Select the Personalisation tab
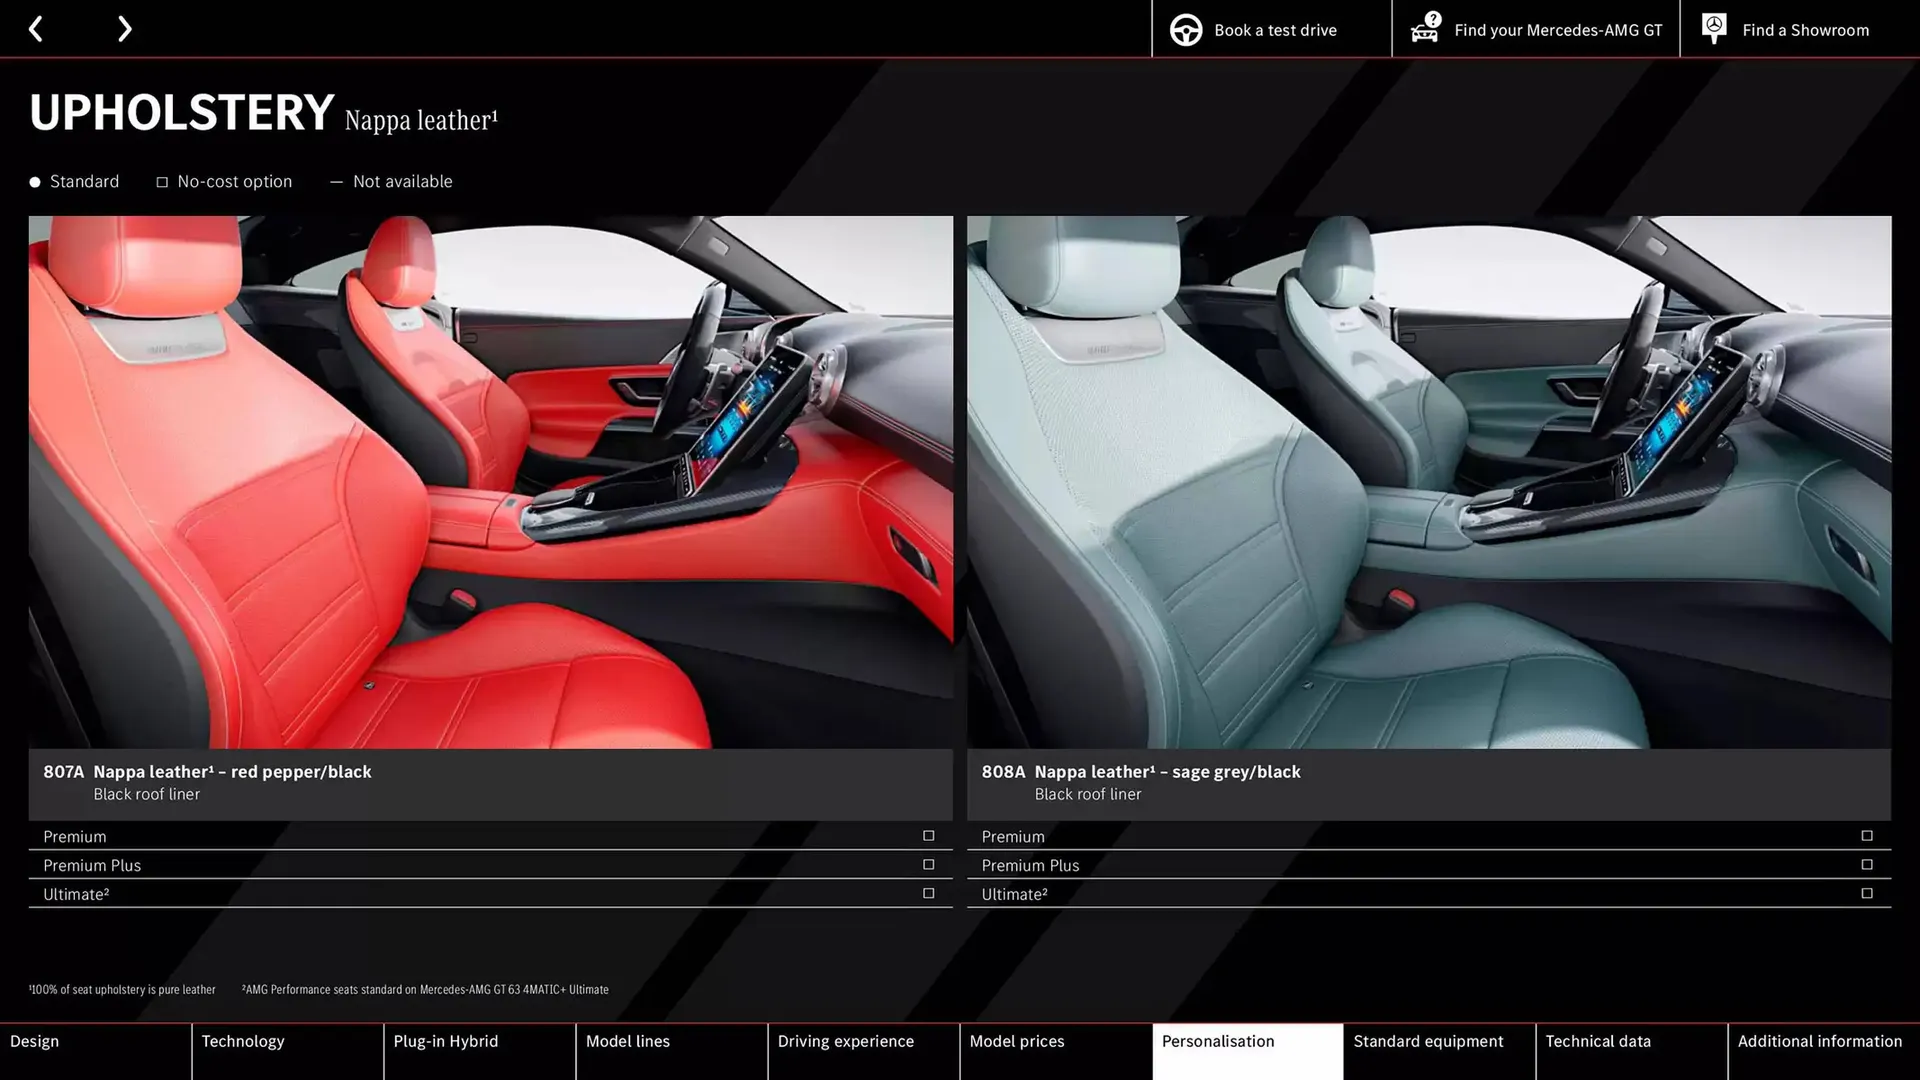 1247,1051
